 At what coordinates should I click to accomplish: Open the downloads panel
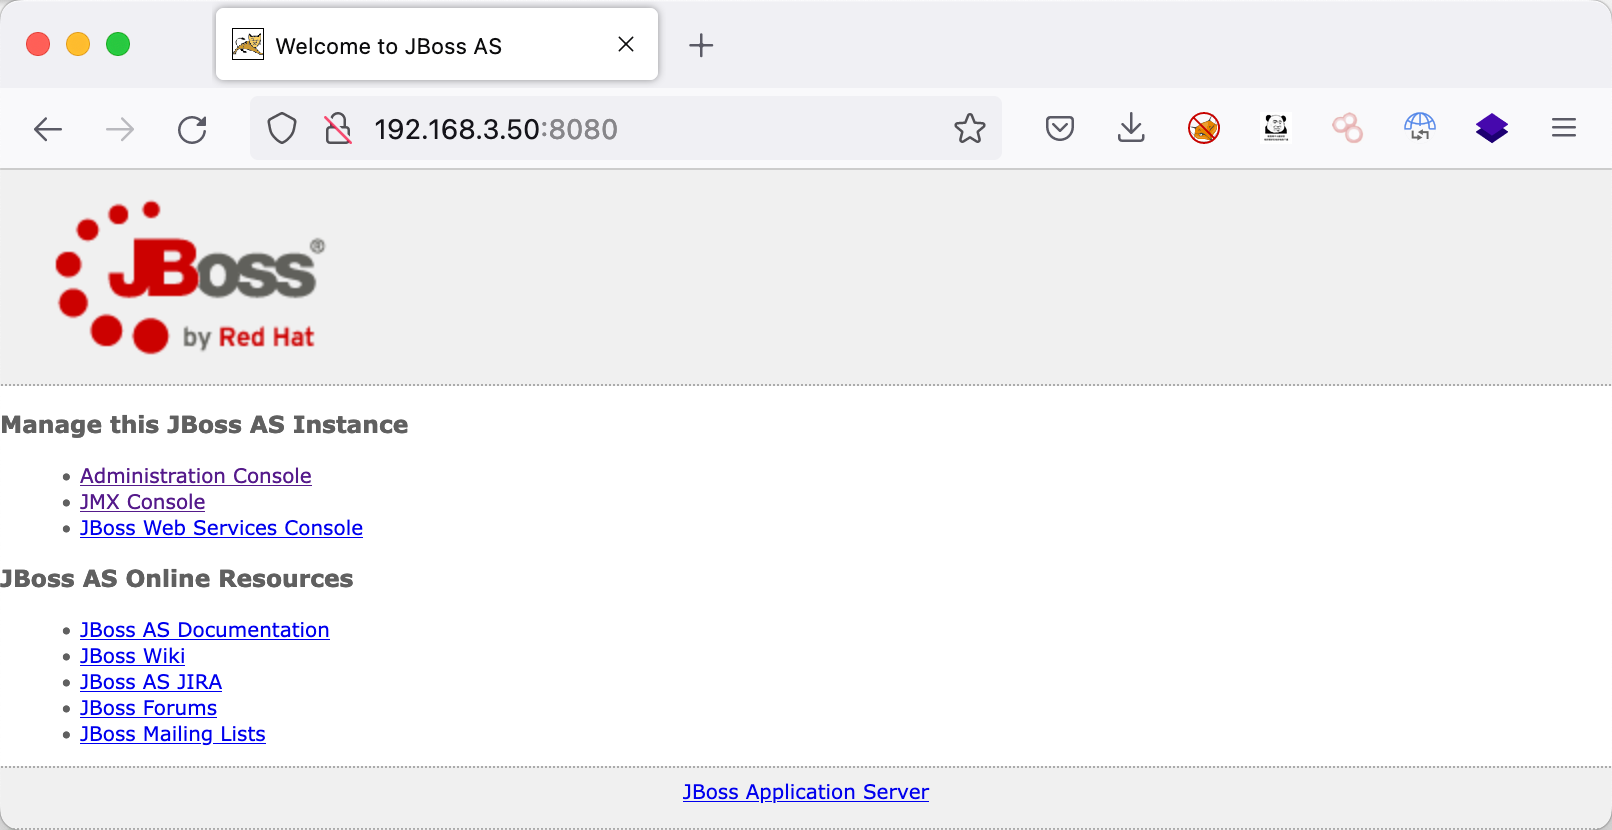pyautogui.click(x=1131, y=129)
